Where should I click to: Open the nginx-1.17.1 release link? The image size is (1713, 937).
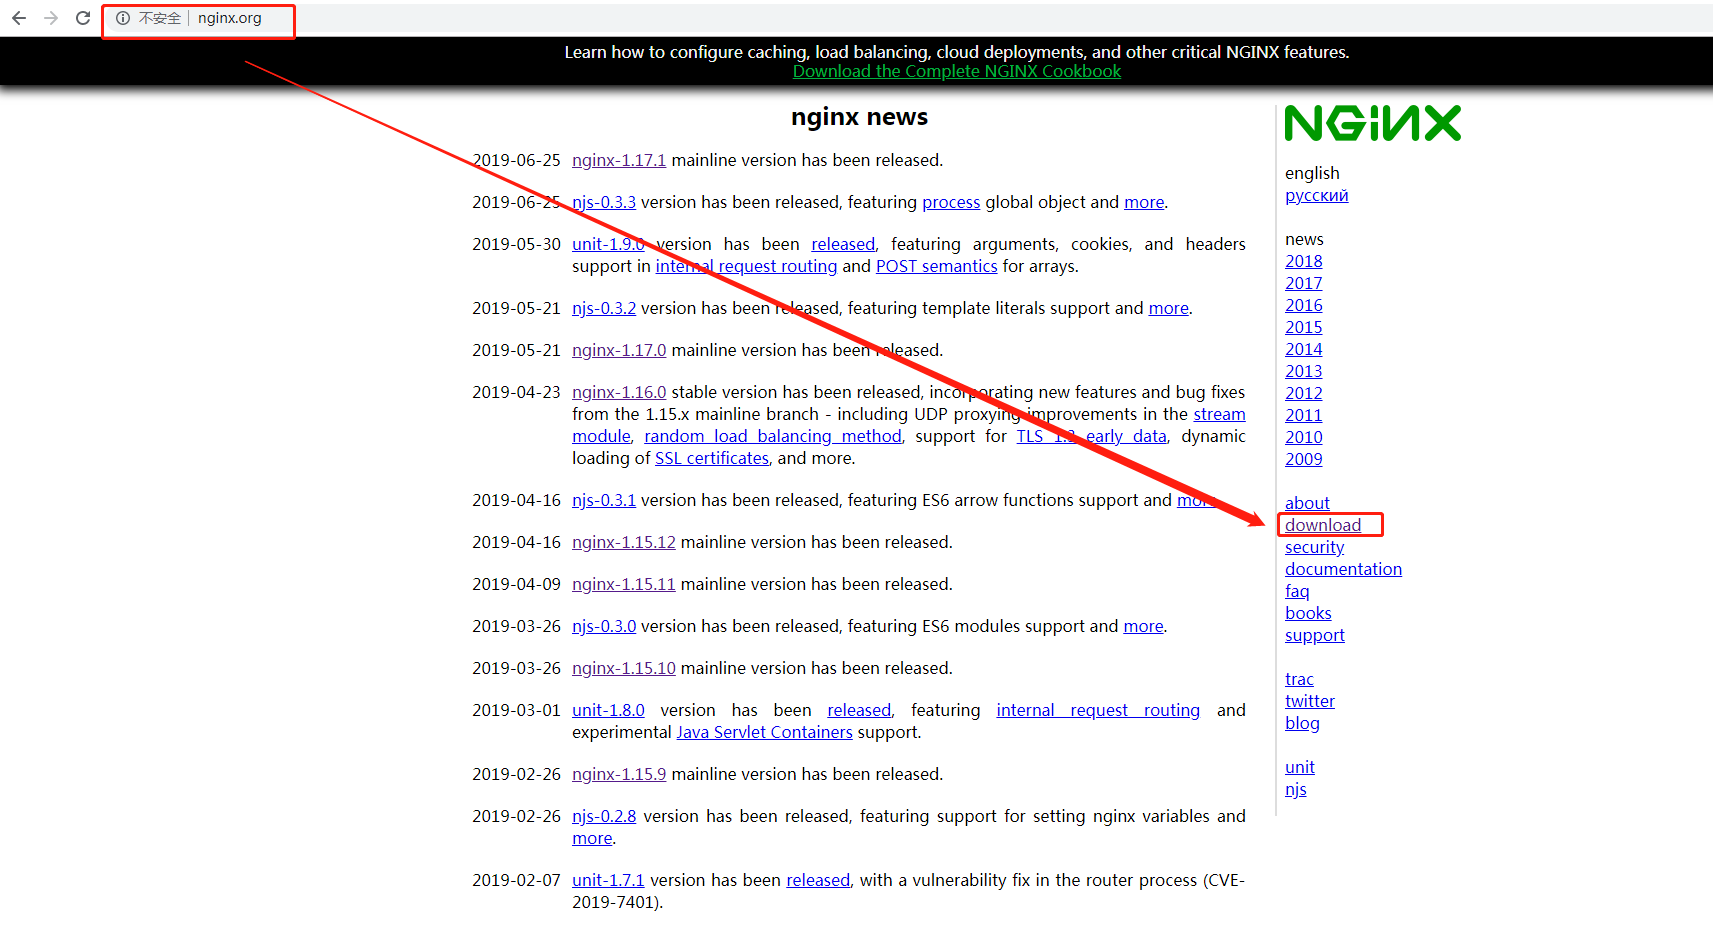click(x=618, y=160)
